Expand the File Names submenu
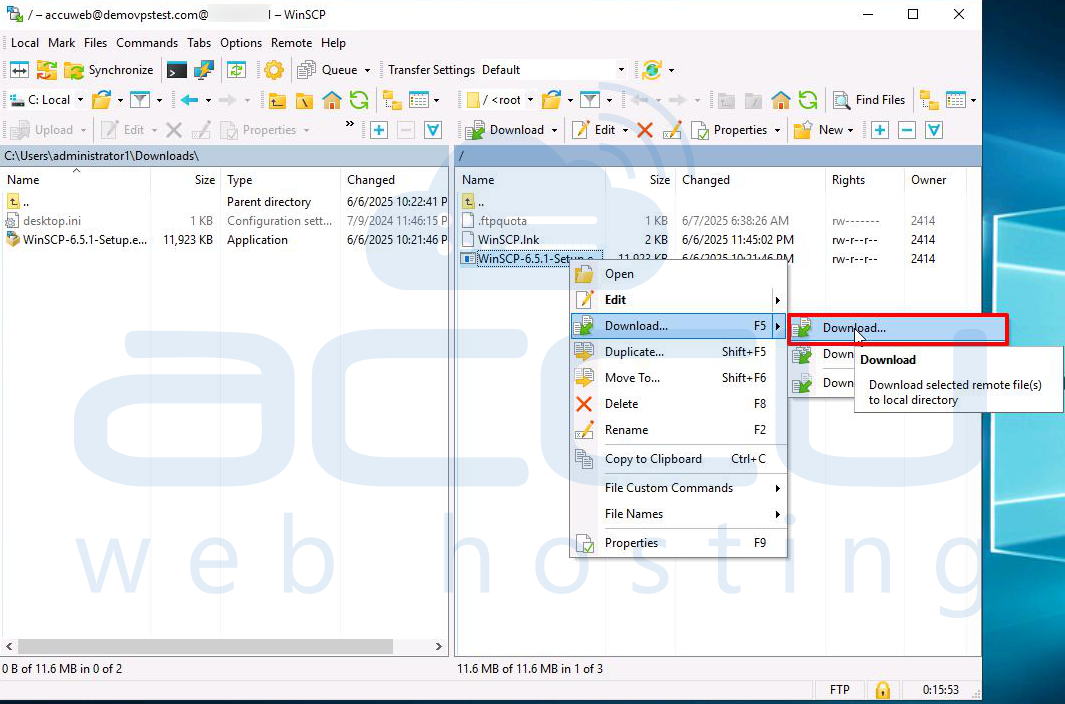This screenshot has width=1065, height=704. pyautogui.click(x=678, y=514)
